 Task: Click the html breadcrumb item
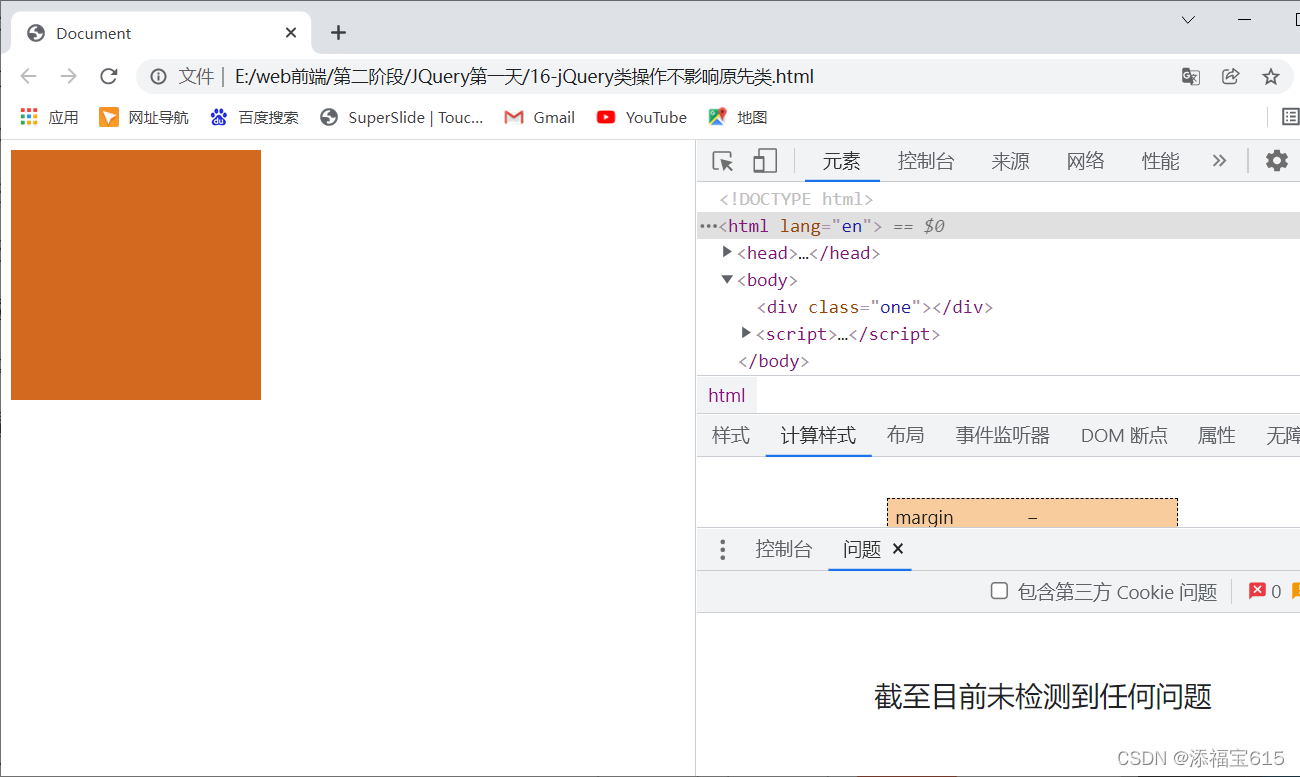[x=727, y=395]
